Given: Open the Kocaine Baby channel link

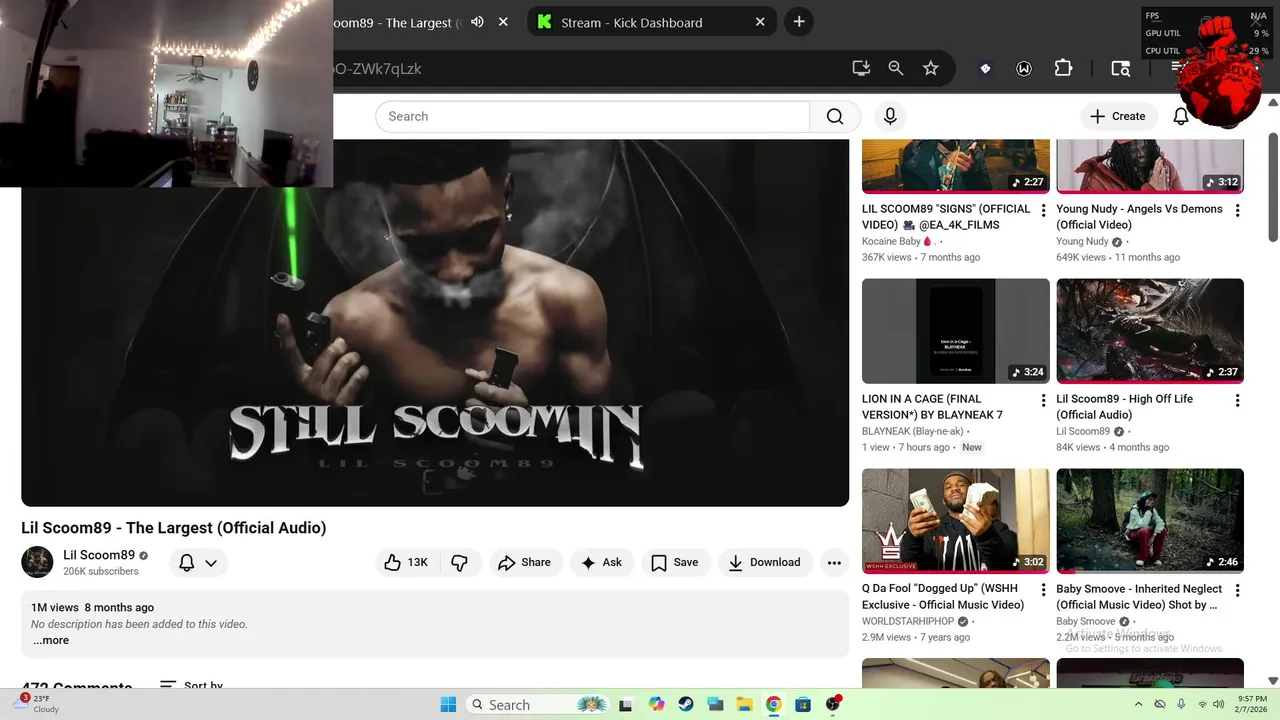Looking at the screenshot, I should coord(897,241).
